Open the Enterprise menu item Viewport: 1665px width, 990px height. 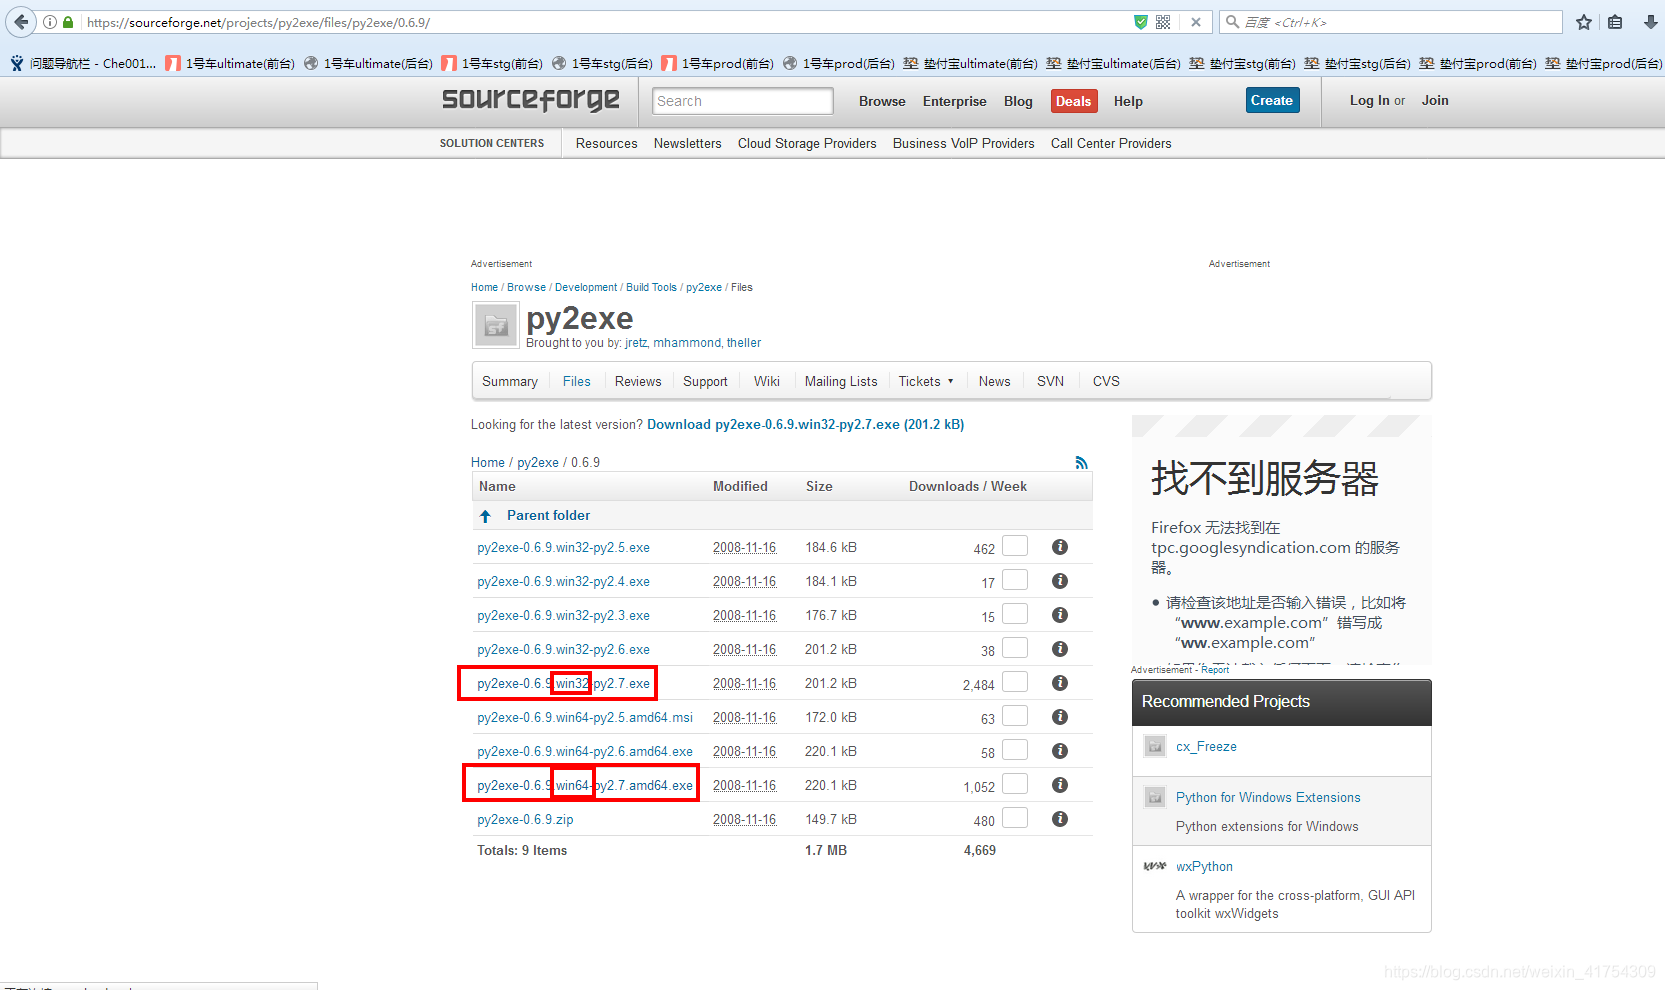[x=954, y=101]
